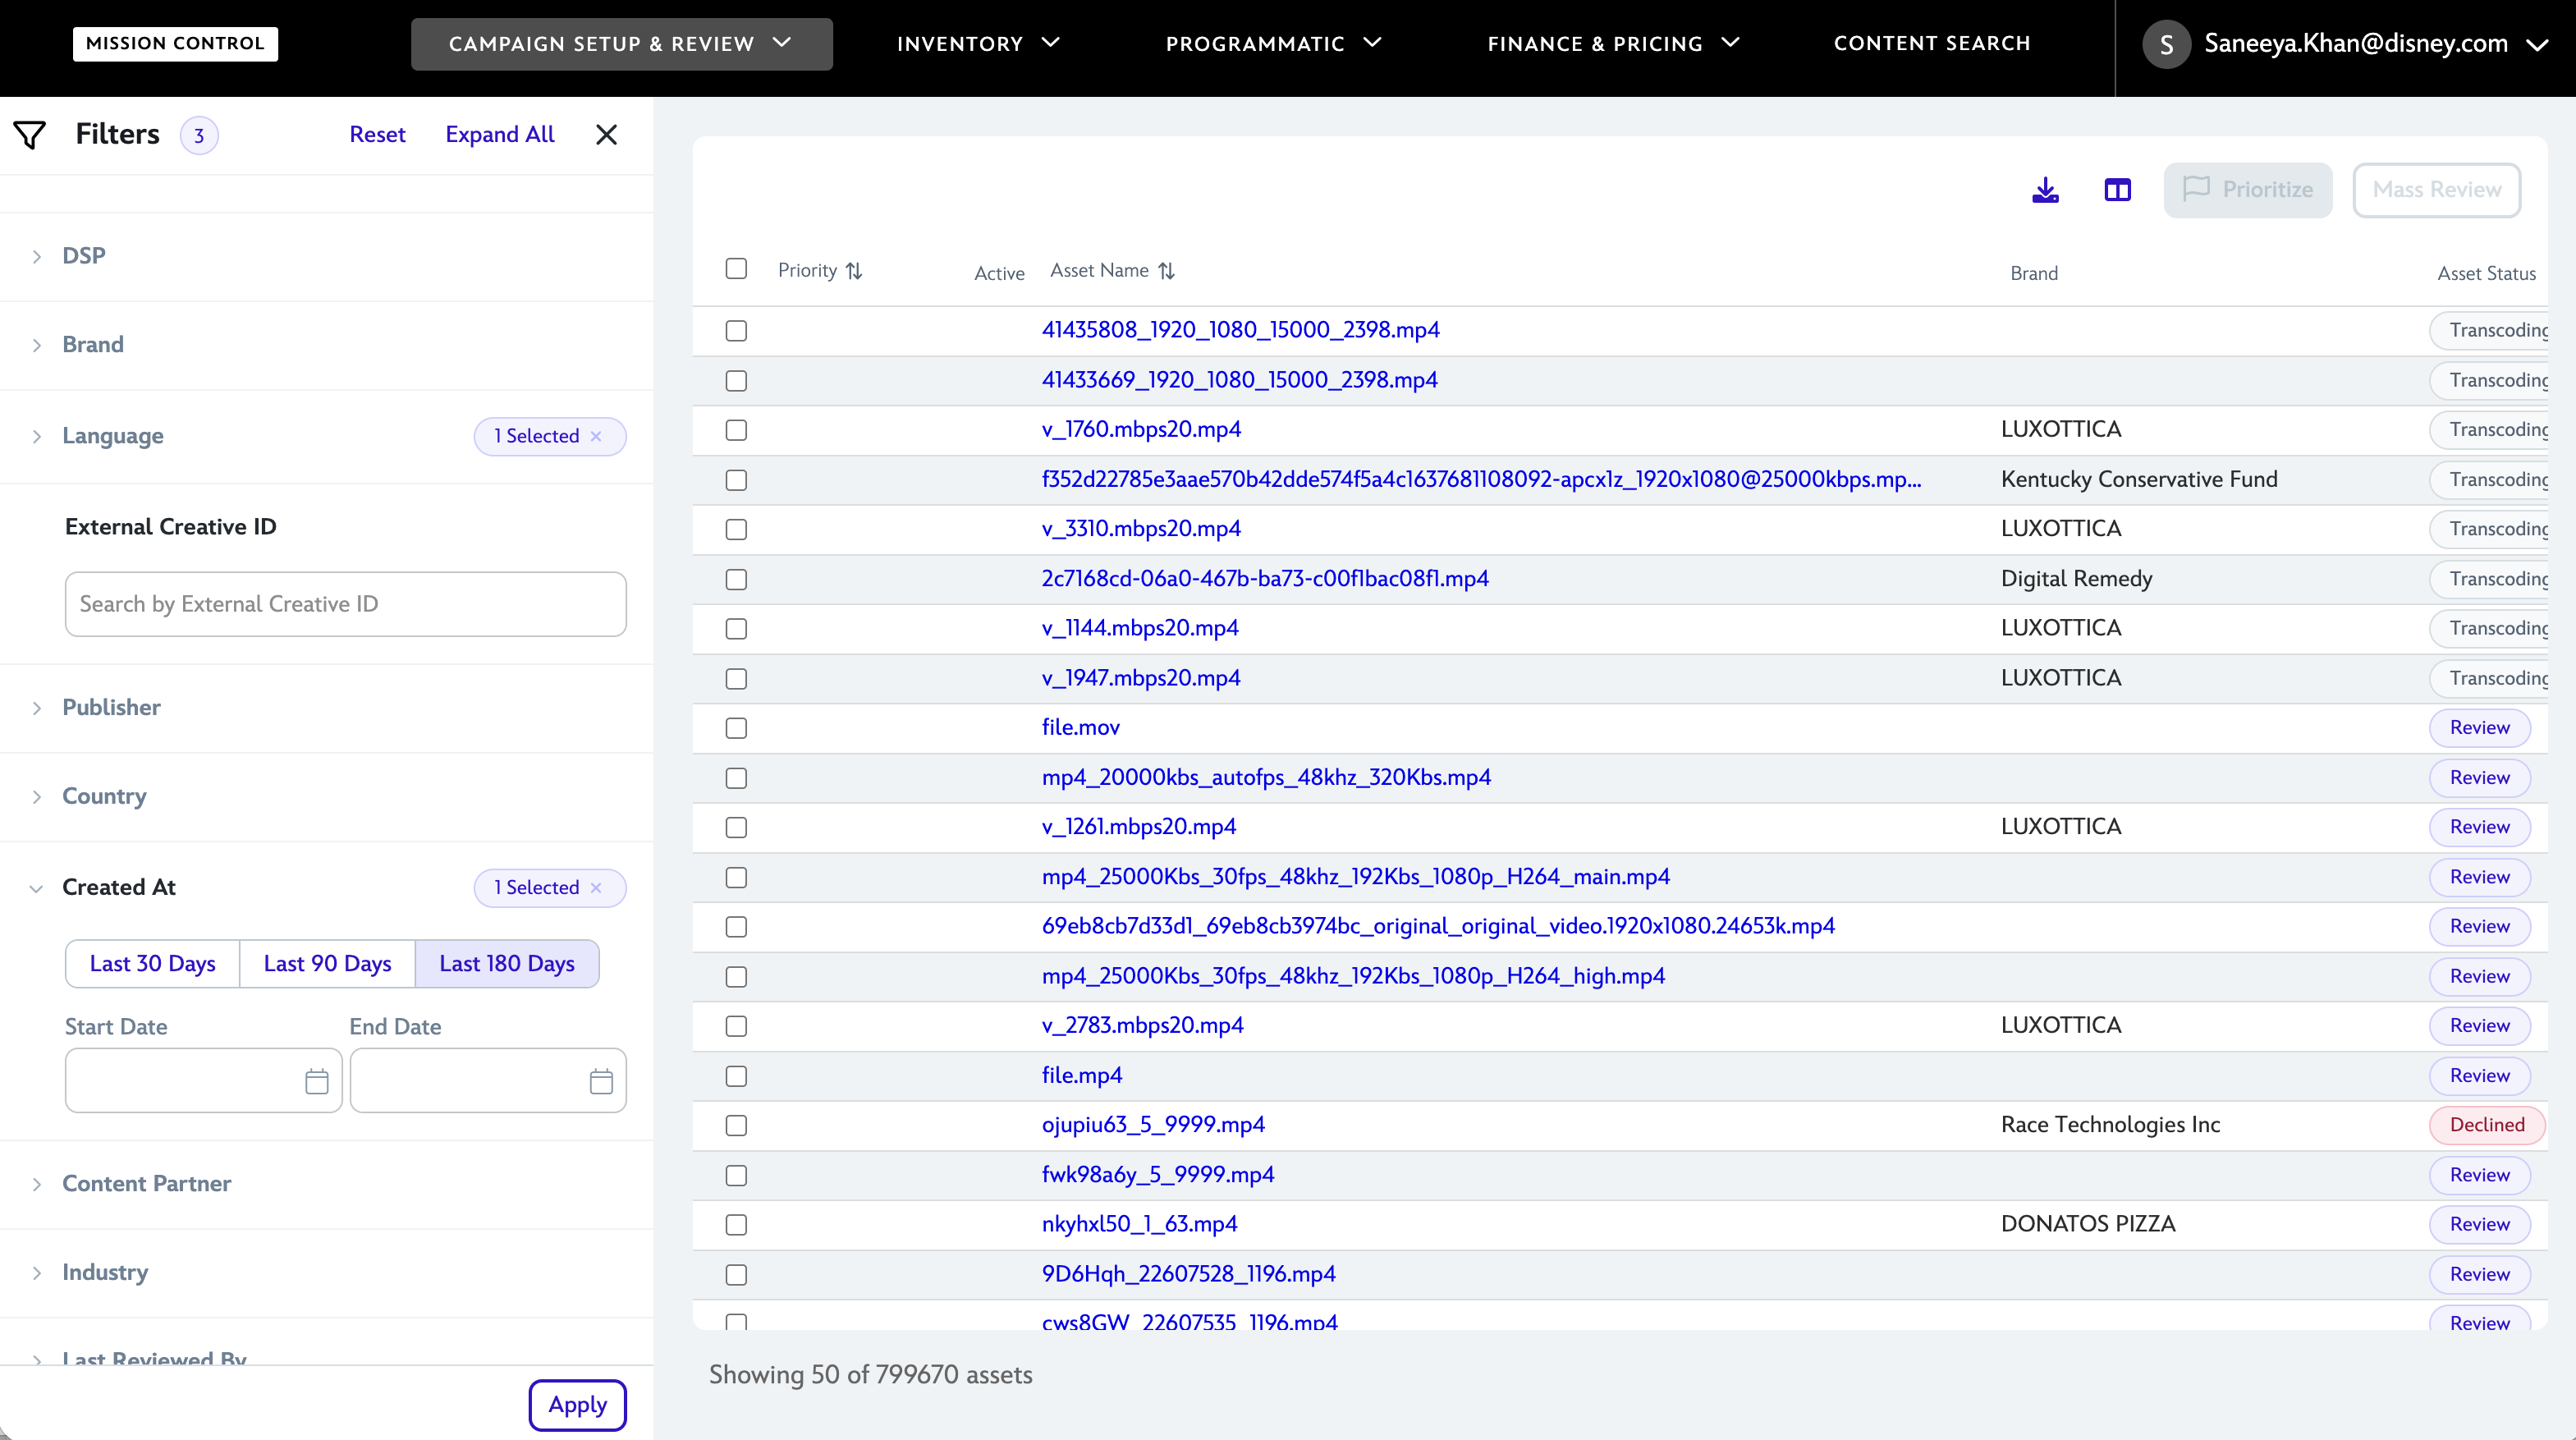2576x1440 pixels.
Task: Clear the Created At selected filter chip
Action: pyautogui.click(x=596, y=888)
